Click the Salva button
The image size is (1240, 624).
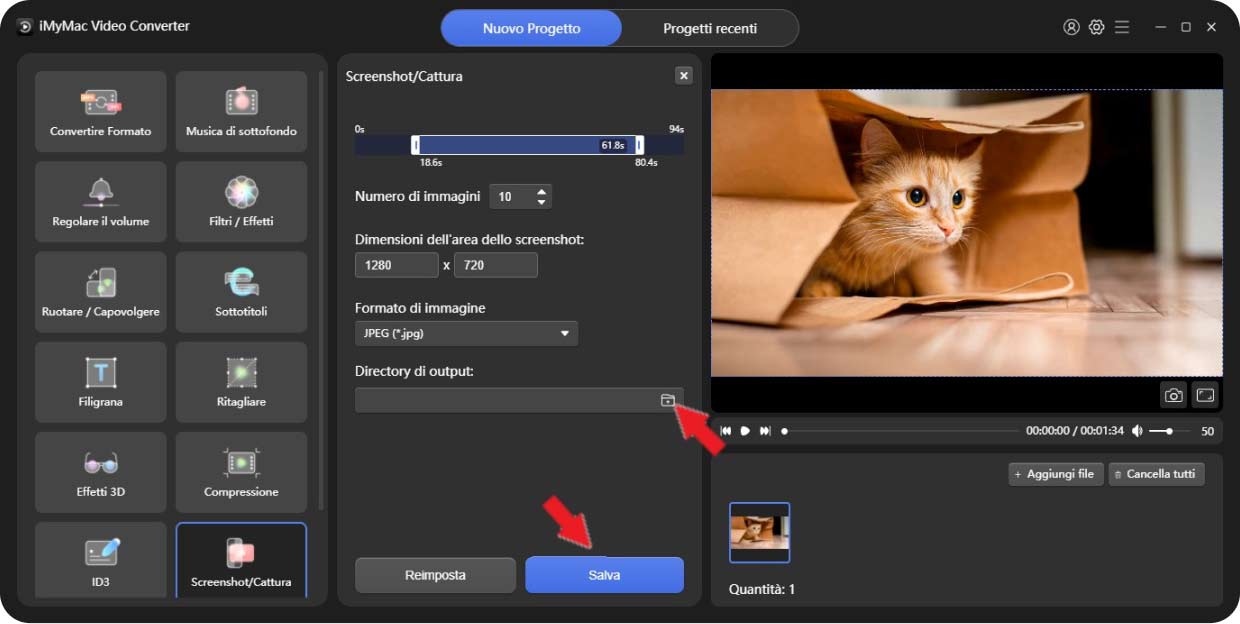click(604, 575)
